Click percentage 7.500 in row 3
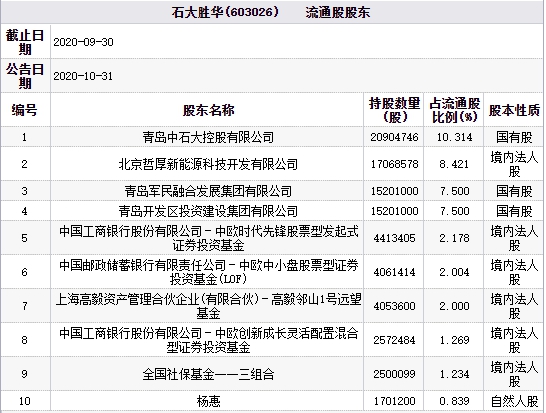The width and height of the screenshot is (546, 413). (x=454, y=191)
